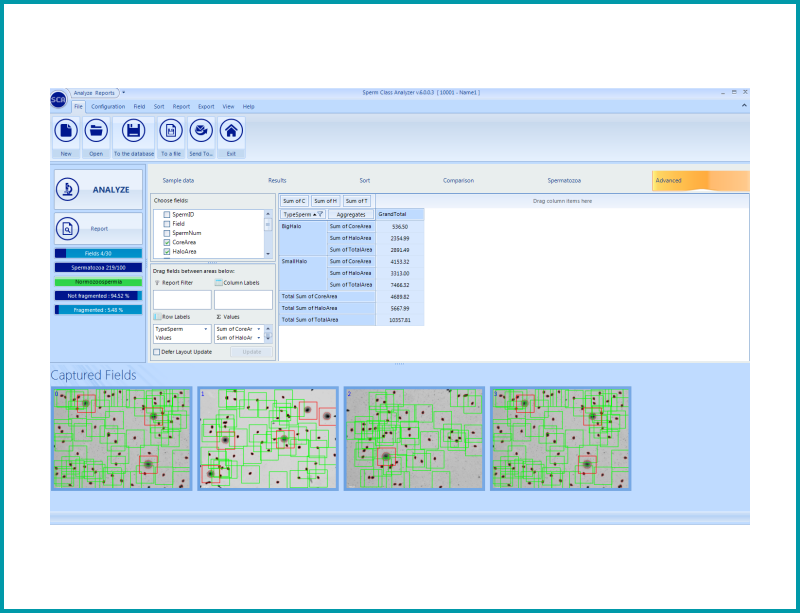Select captured field thumbnail 0
The width and height of the screenshot is (800, 613).
click(121, 439)
